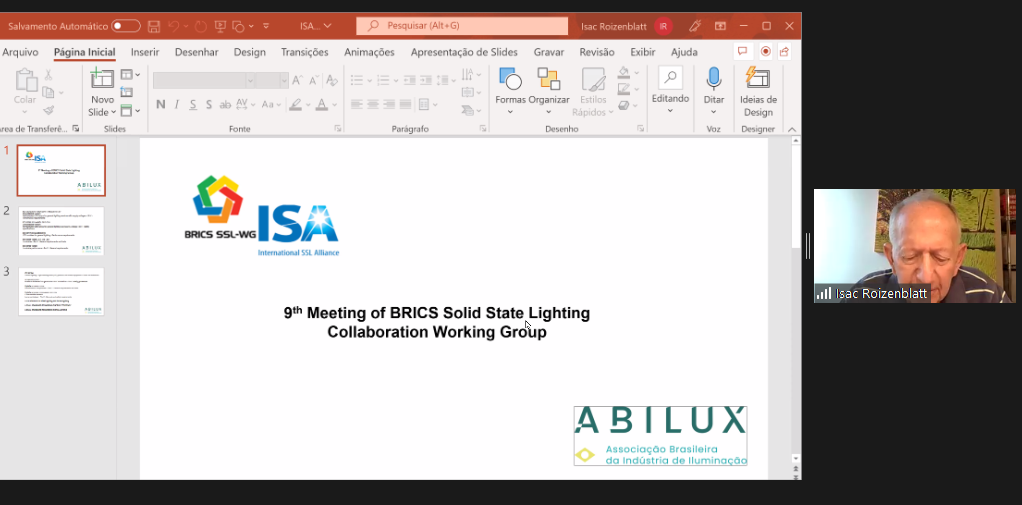Click the 9th Meeting title text
Image resolution: width=1022 pixels, height=505 pixels.
[437, 323]
